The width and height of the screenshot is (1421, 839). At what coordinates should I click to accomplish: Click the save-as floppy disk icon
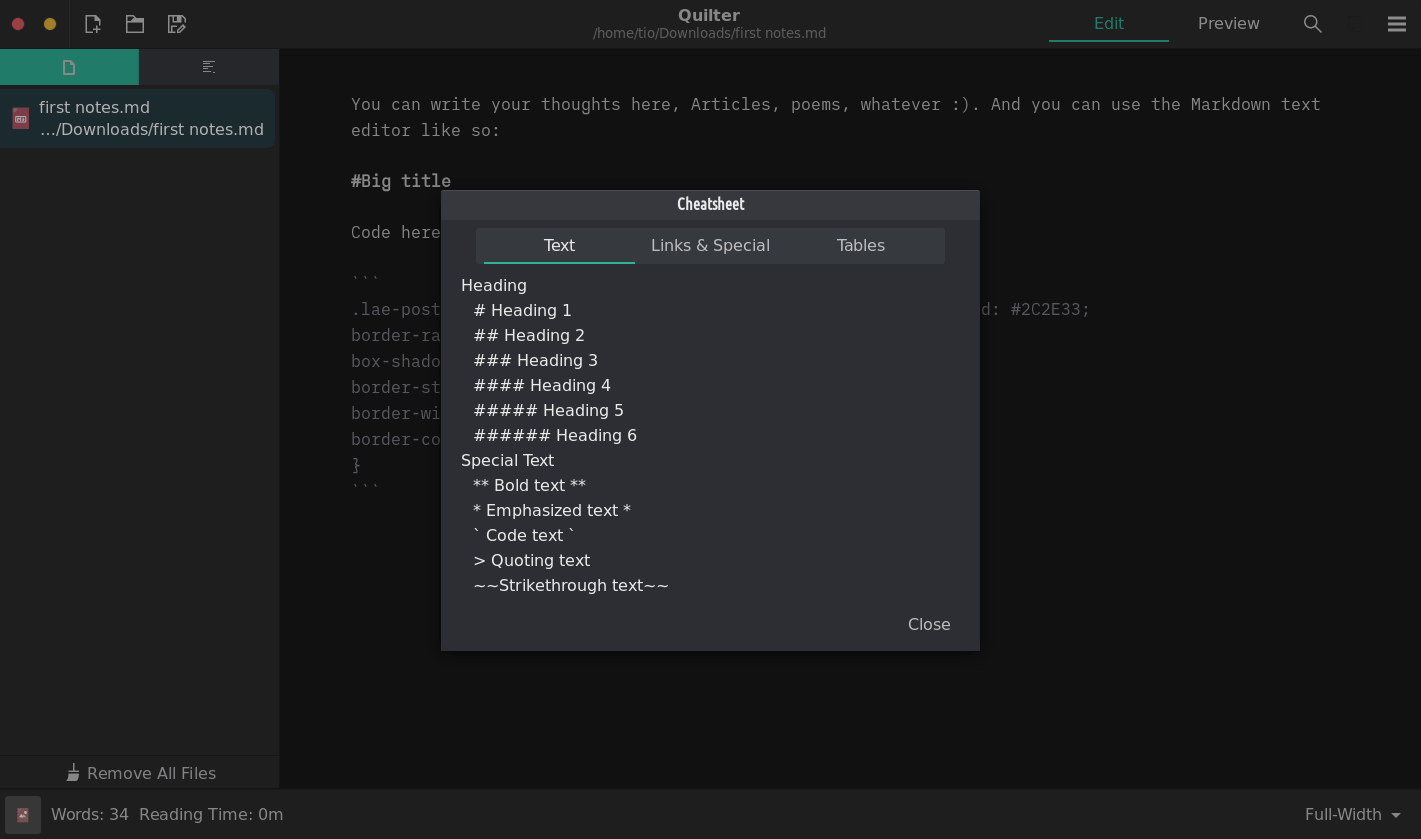tap(177, 24)
